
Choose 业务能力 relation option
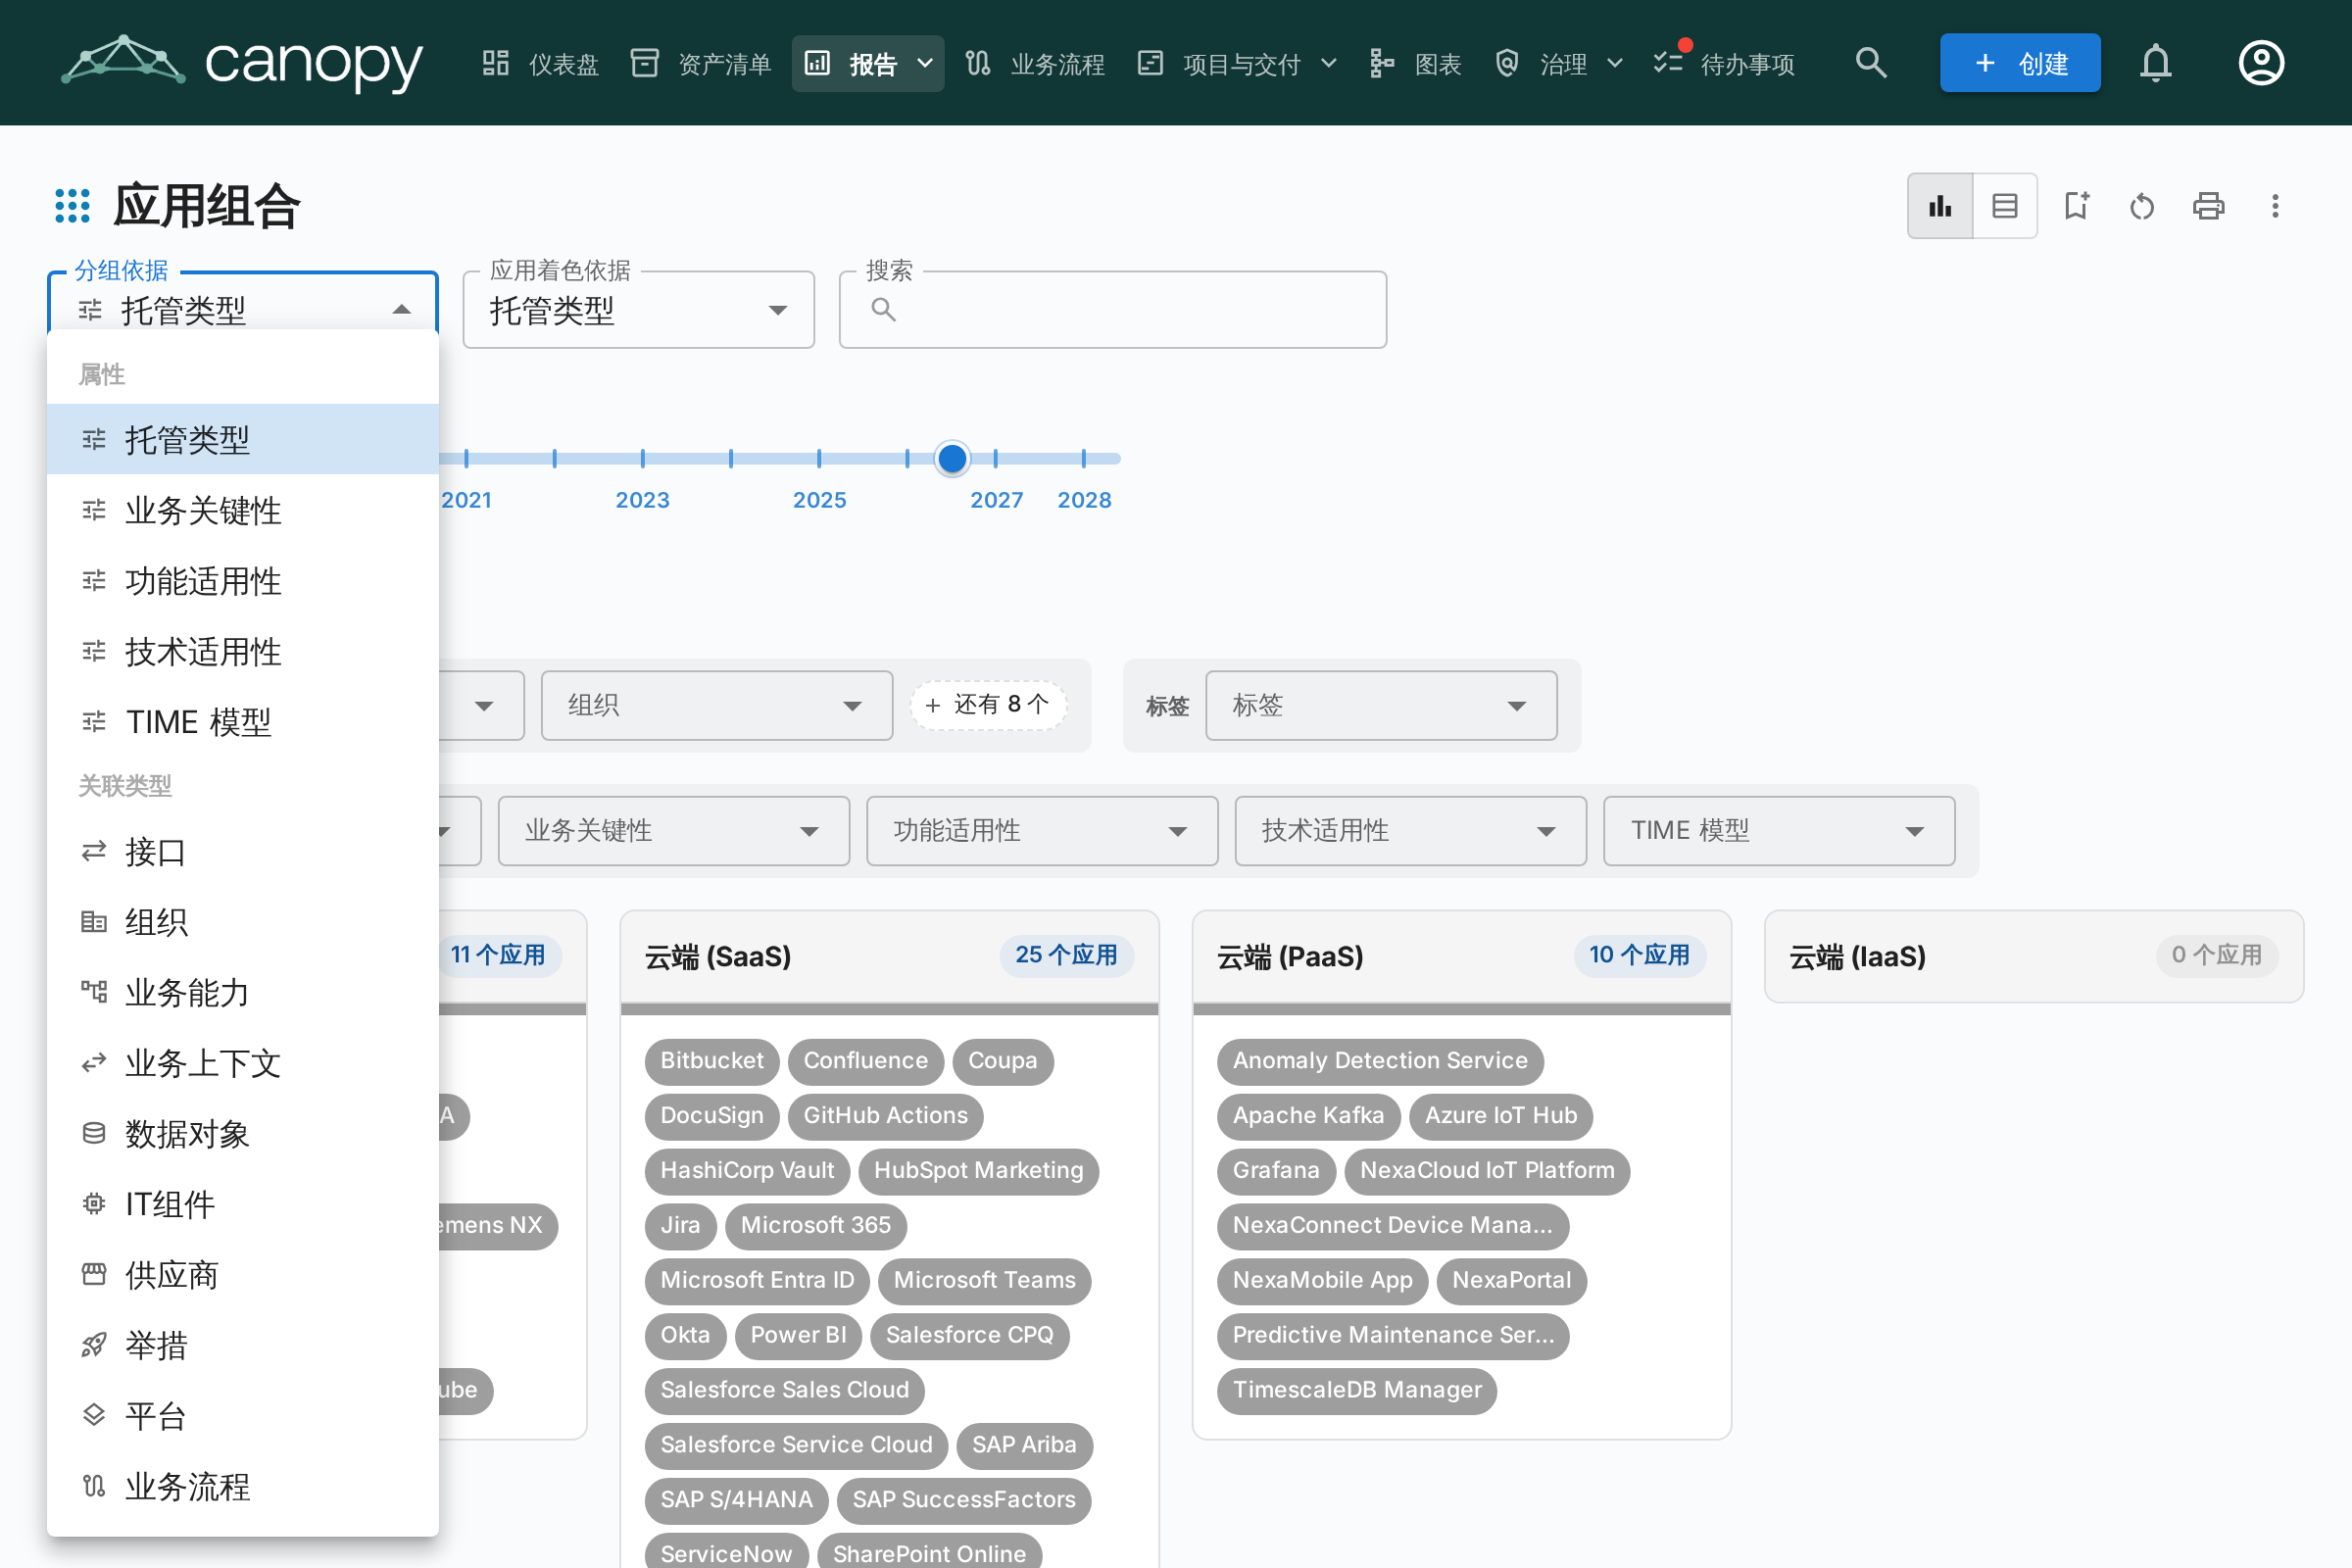coord(242,992)
